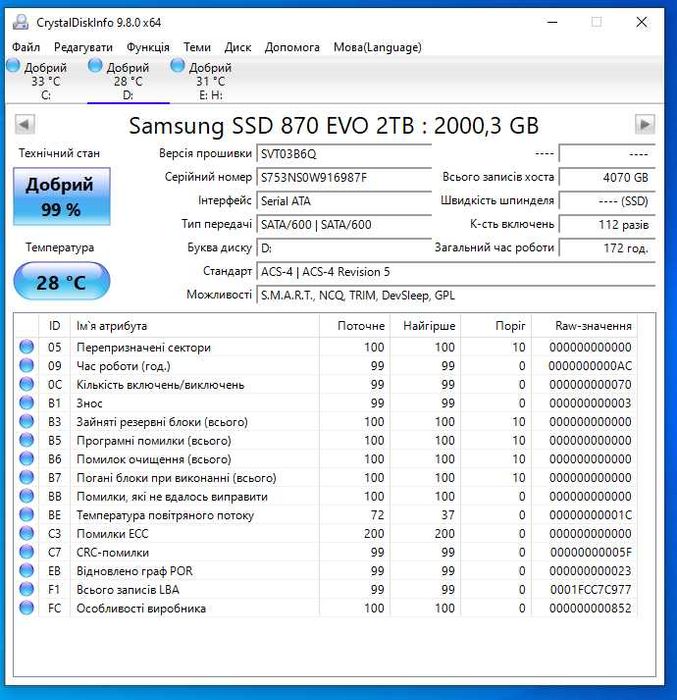Open the Функція menu
This screenshot has width=677, height=700.
click(x=148, y=47)
